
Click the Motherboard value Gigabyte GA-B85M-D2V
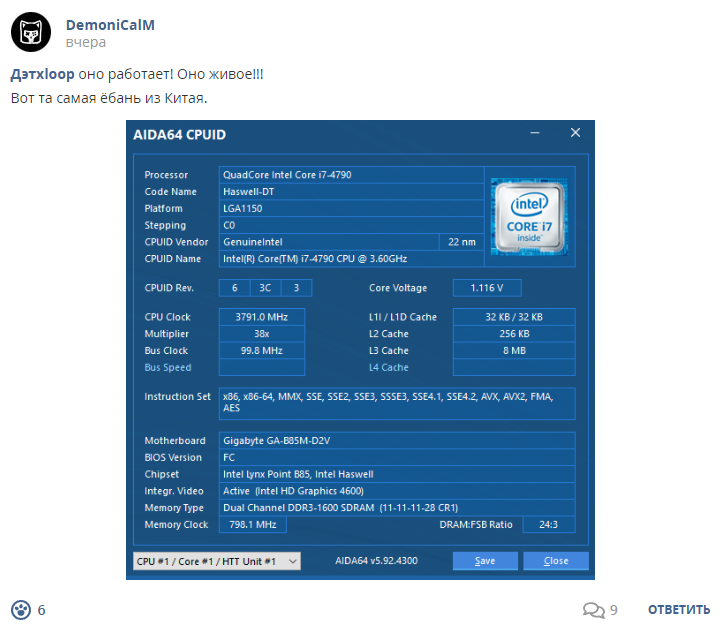[x=397, y=440]
